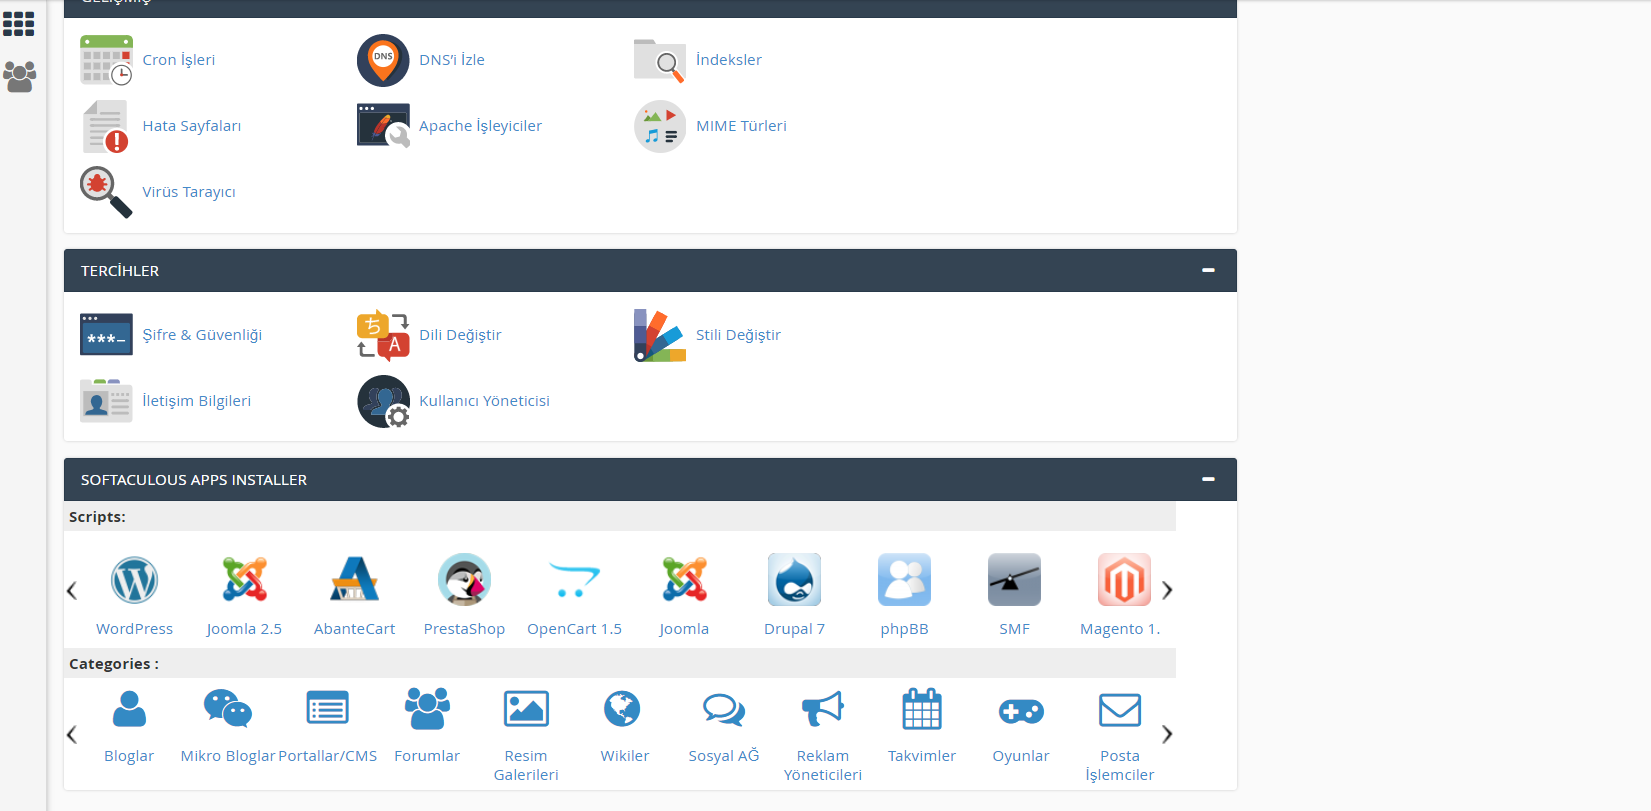Open the sidebar grid home icon

pos(19,24)
